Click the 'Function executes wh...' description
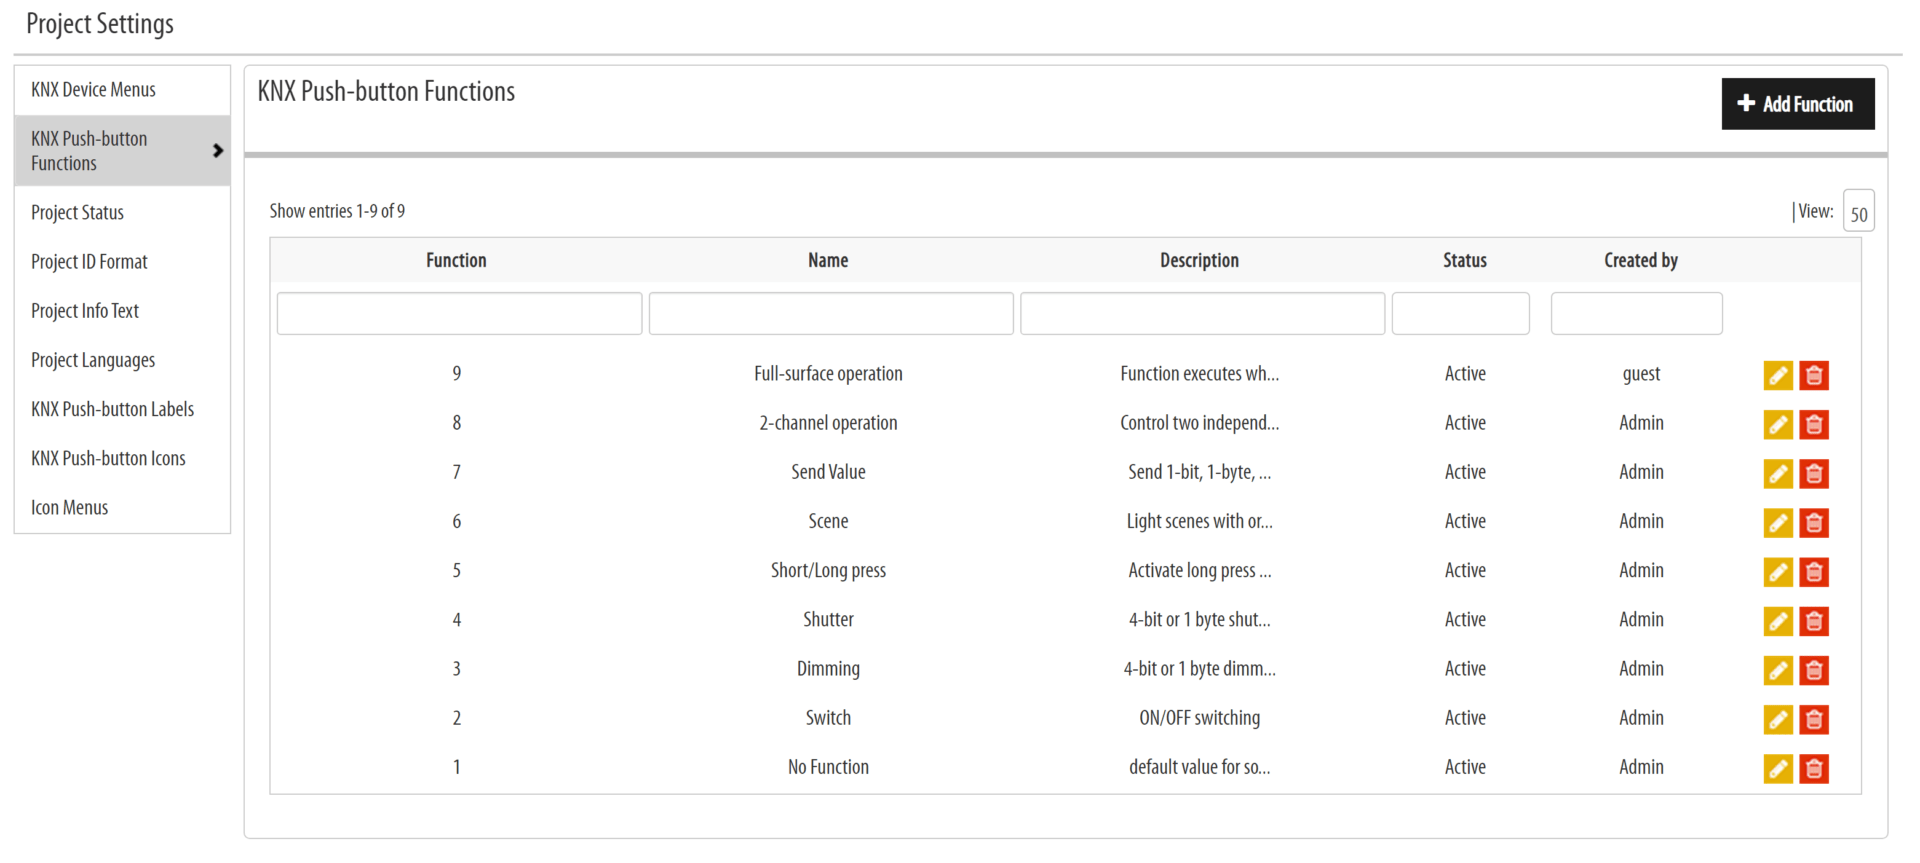This screenshot has height=863, width=1920. pyautogui.click(x=1199, y=374)
